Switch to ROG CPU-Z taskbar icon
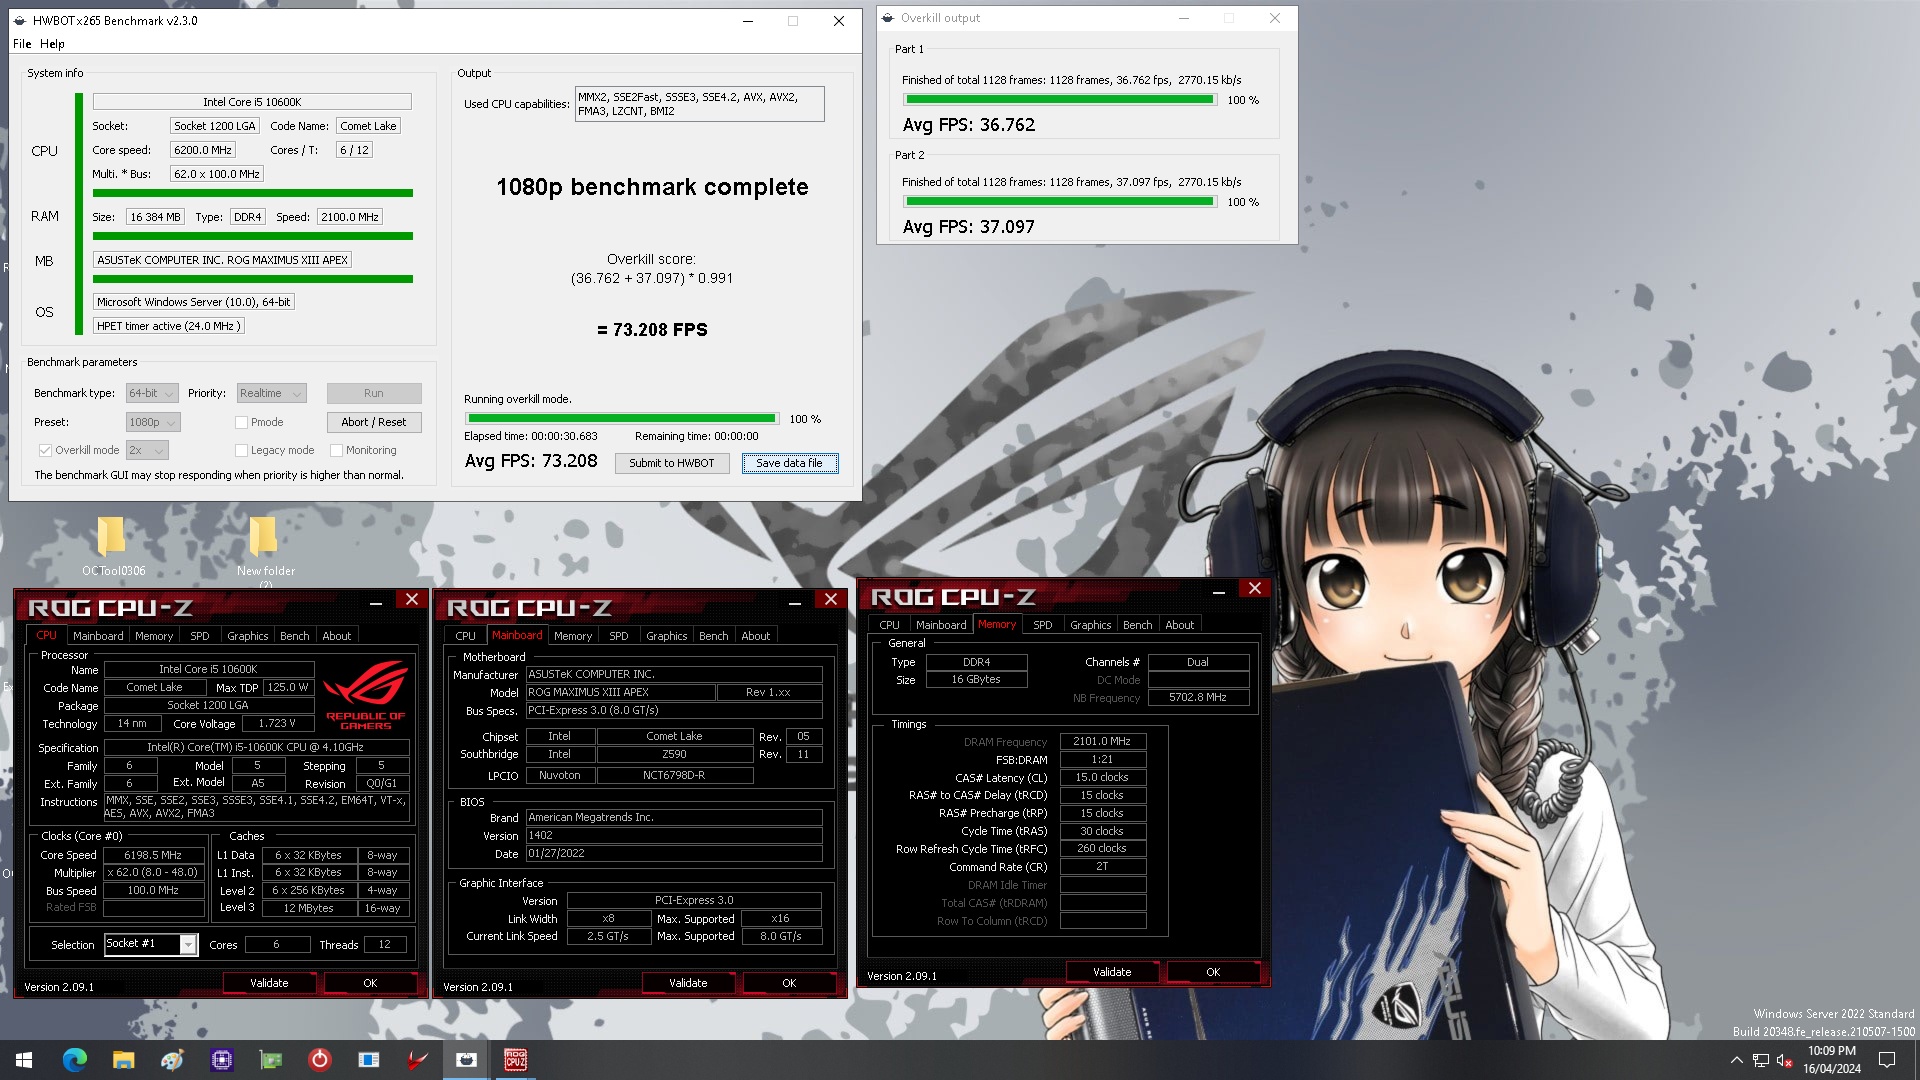The image size is (1920, 1080). point(515,1060)
